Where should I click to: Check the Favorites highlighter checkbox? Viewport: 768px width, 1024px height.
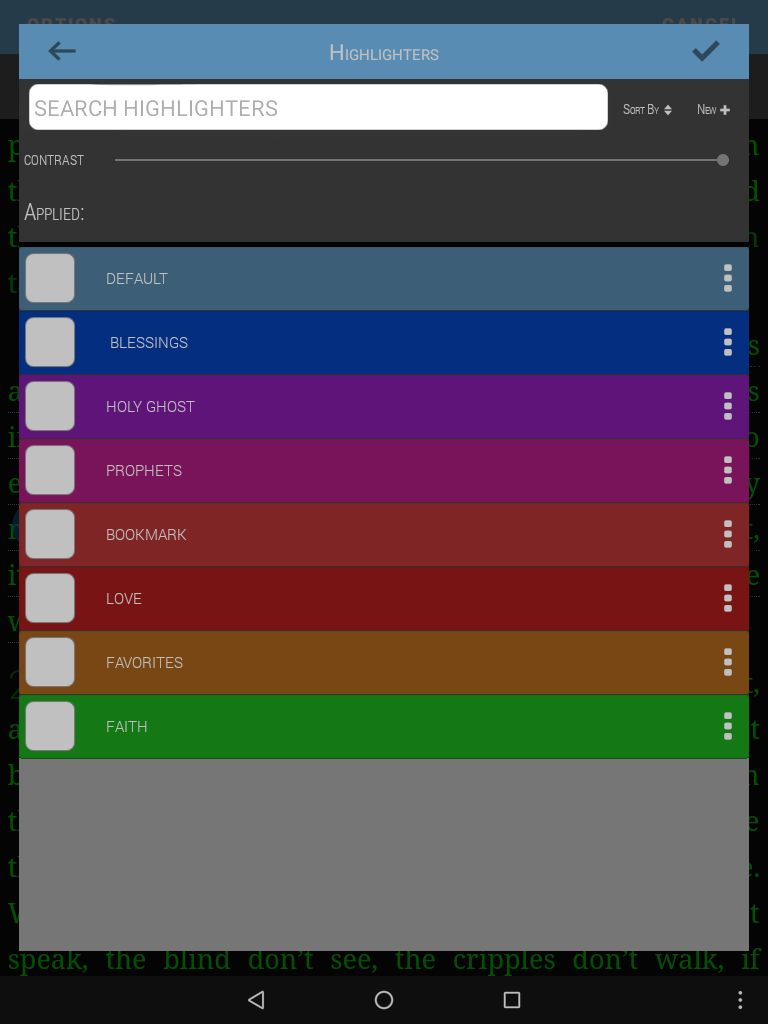(50, 662)
